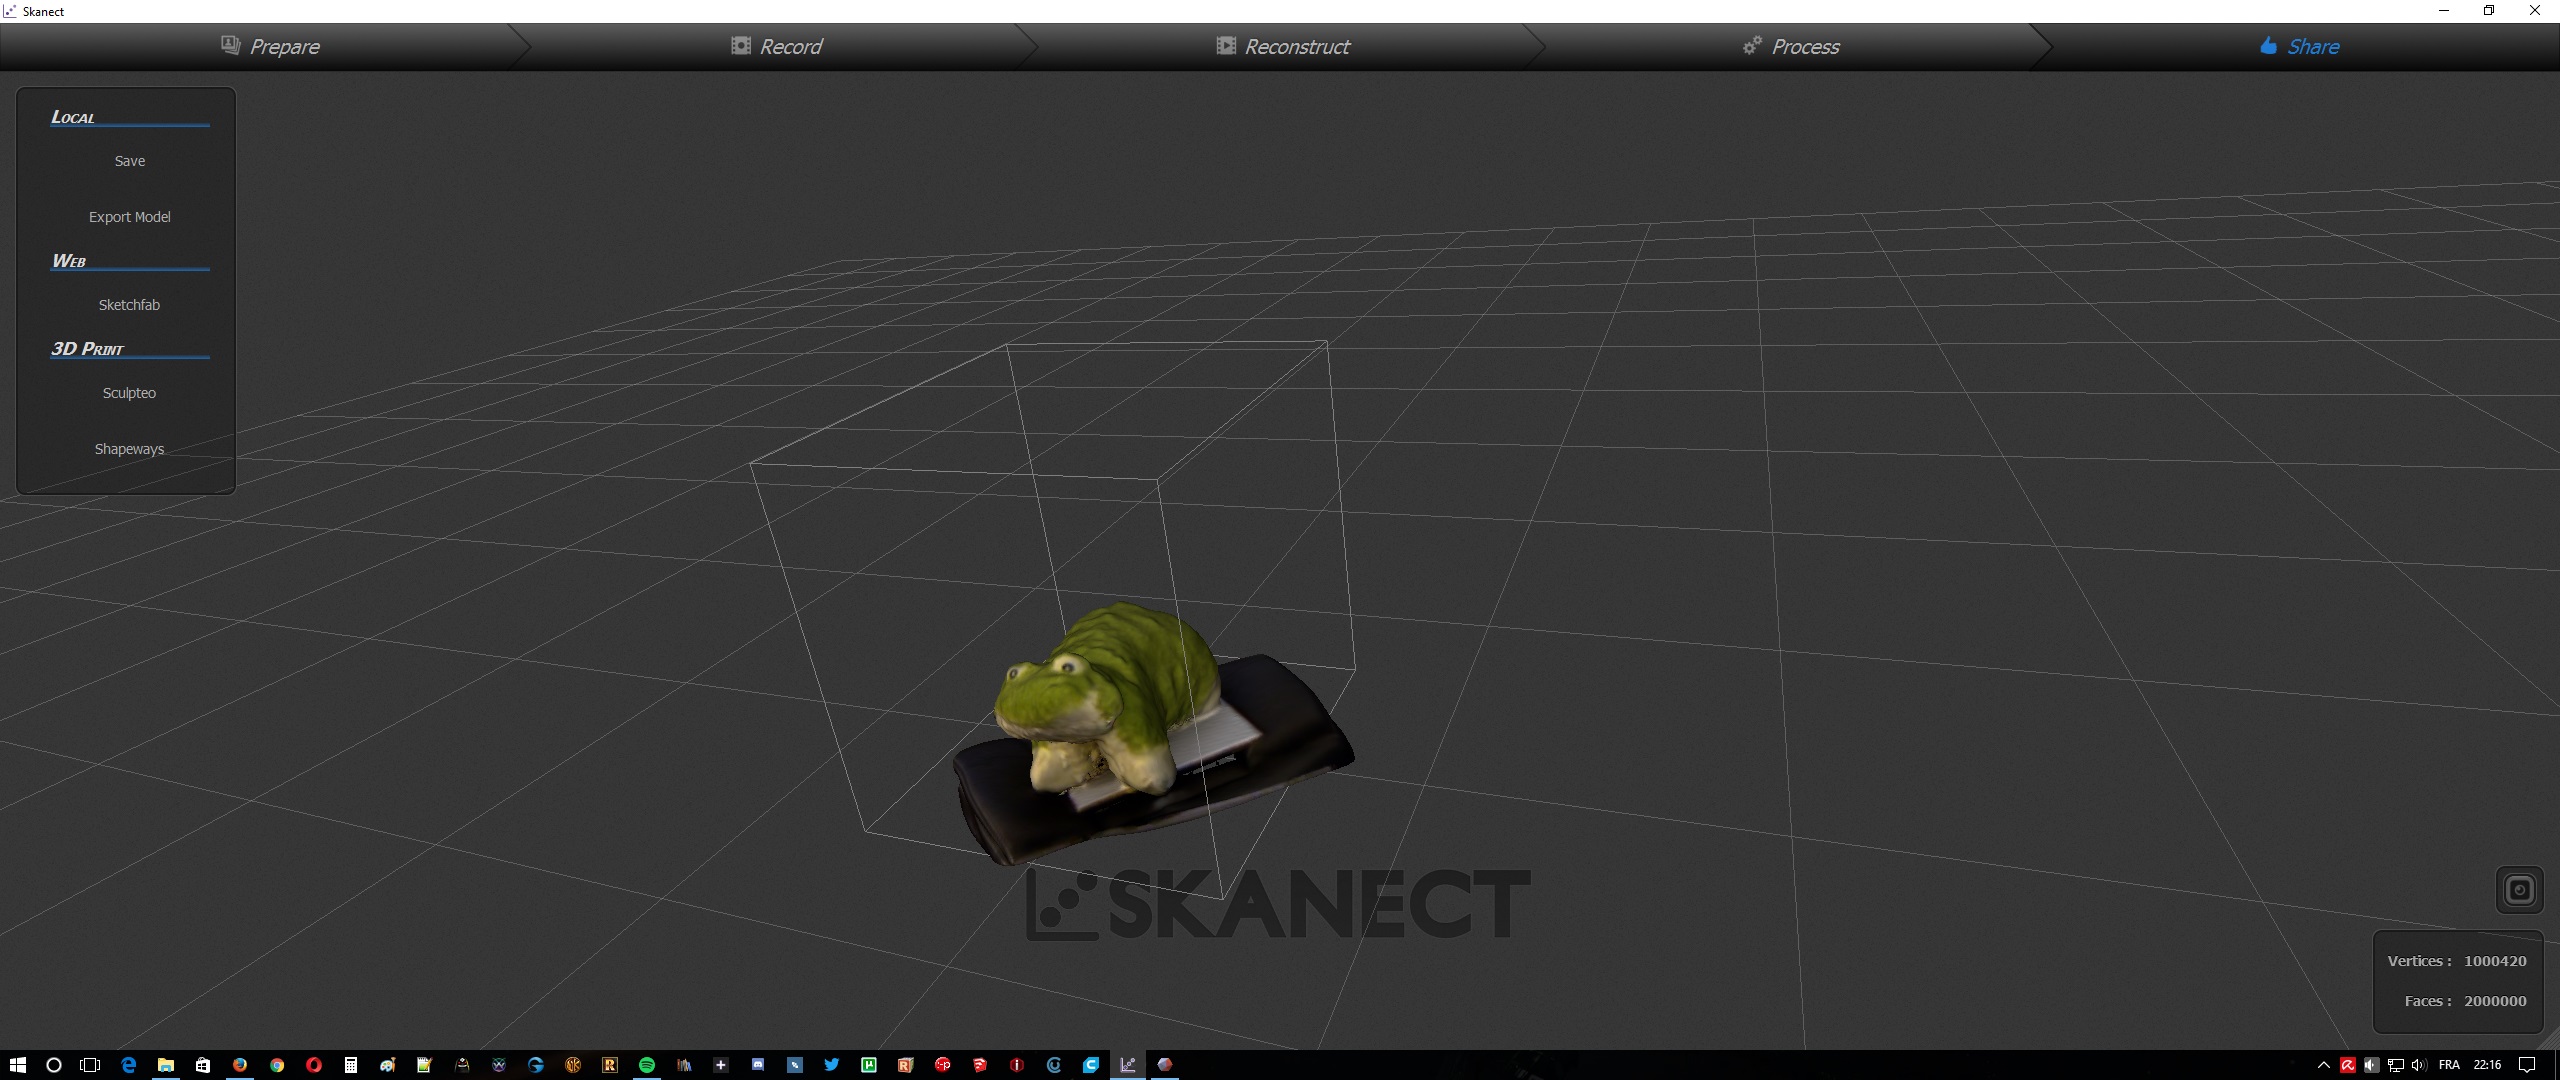Select the Share tab
The image size is (2560, 1080).
pyautogui.click(x=2299, y=46)
